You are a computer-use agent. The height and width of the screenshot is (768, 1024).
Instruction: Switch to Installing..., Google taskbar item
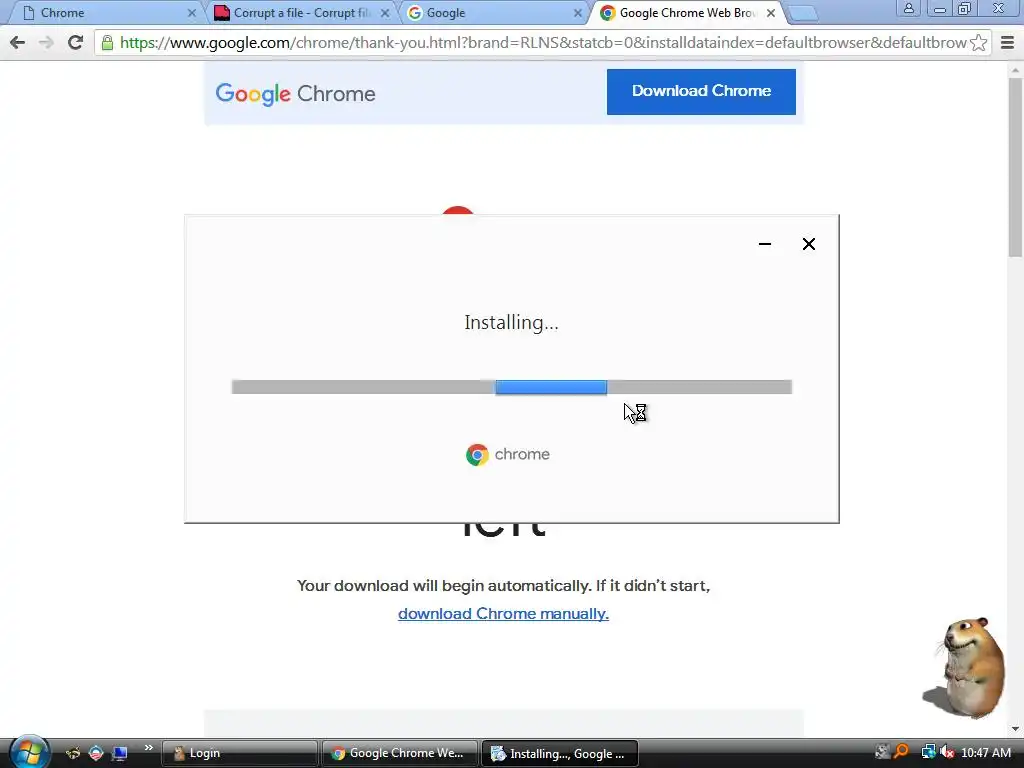point(559,753)
